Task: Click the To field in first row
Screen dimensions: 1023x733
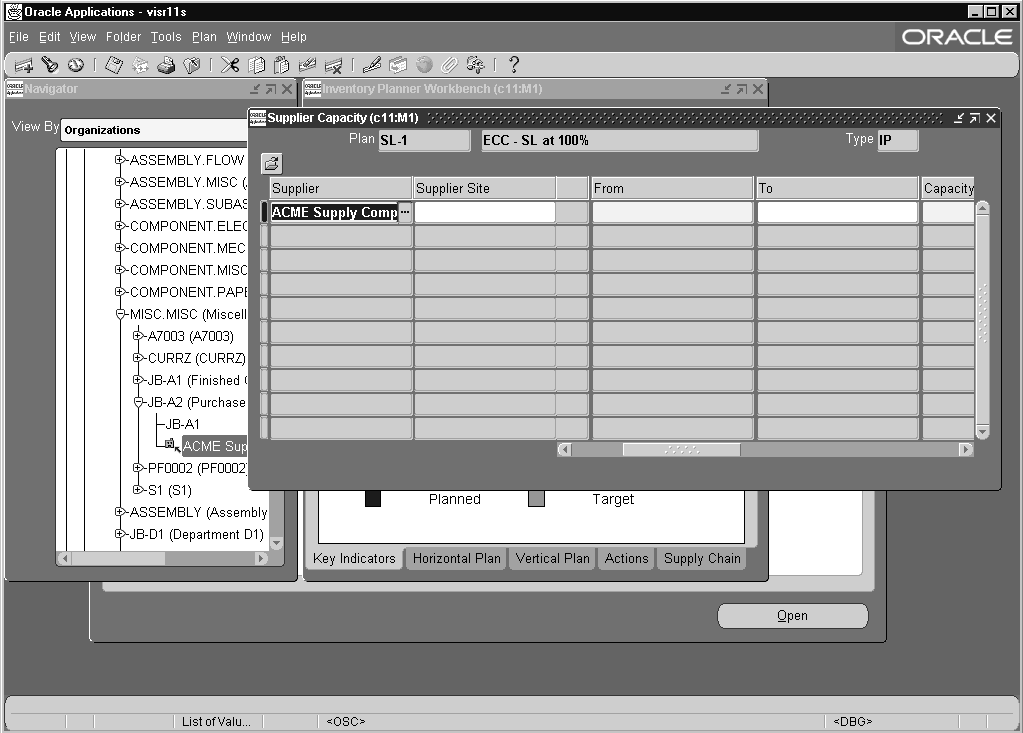Action: tap(837, 213)
